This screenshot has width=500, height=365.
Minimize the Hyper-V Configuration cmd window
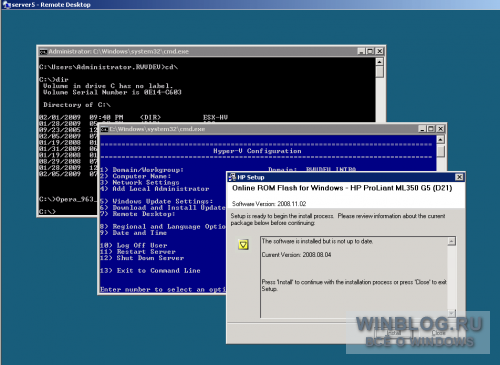pyautogui.click(x=422, y=129)
